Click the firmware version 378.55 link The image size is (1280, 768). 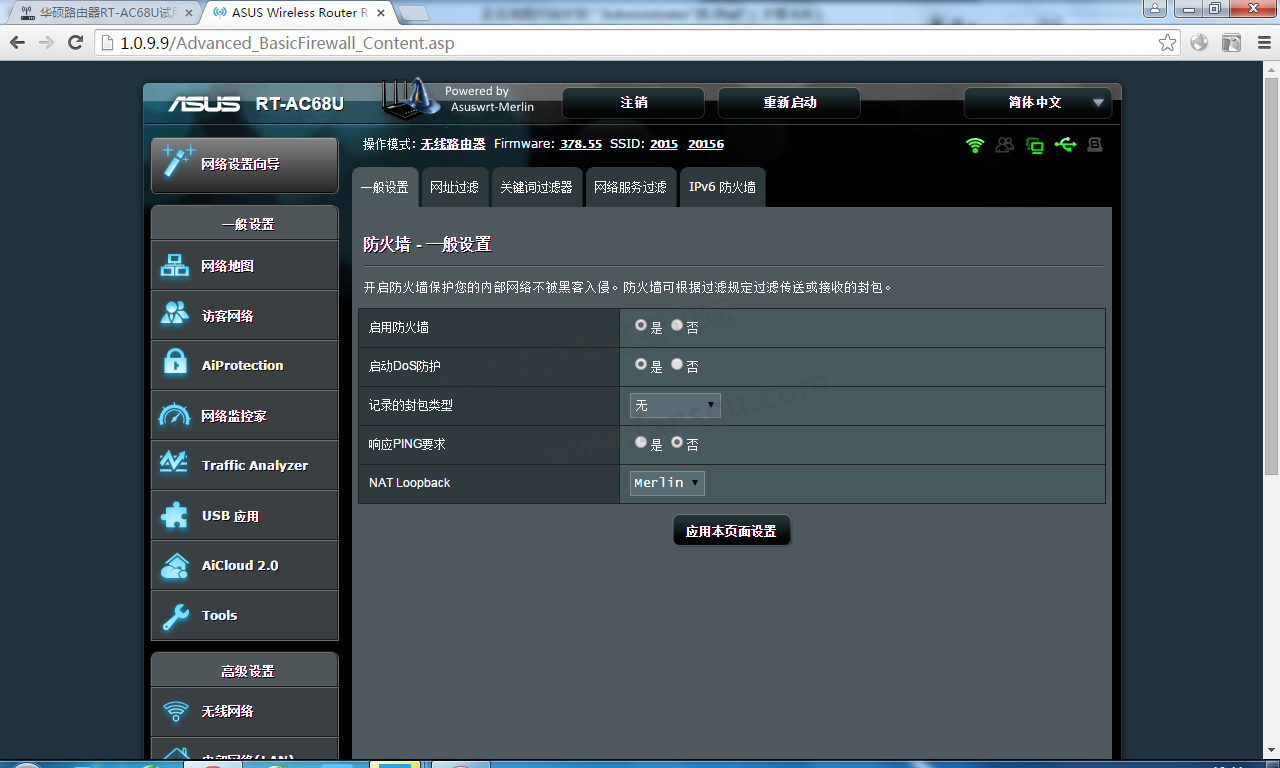(581, 144)
